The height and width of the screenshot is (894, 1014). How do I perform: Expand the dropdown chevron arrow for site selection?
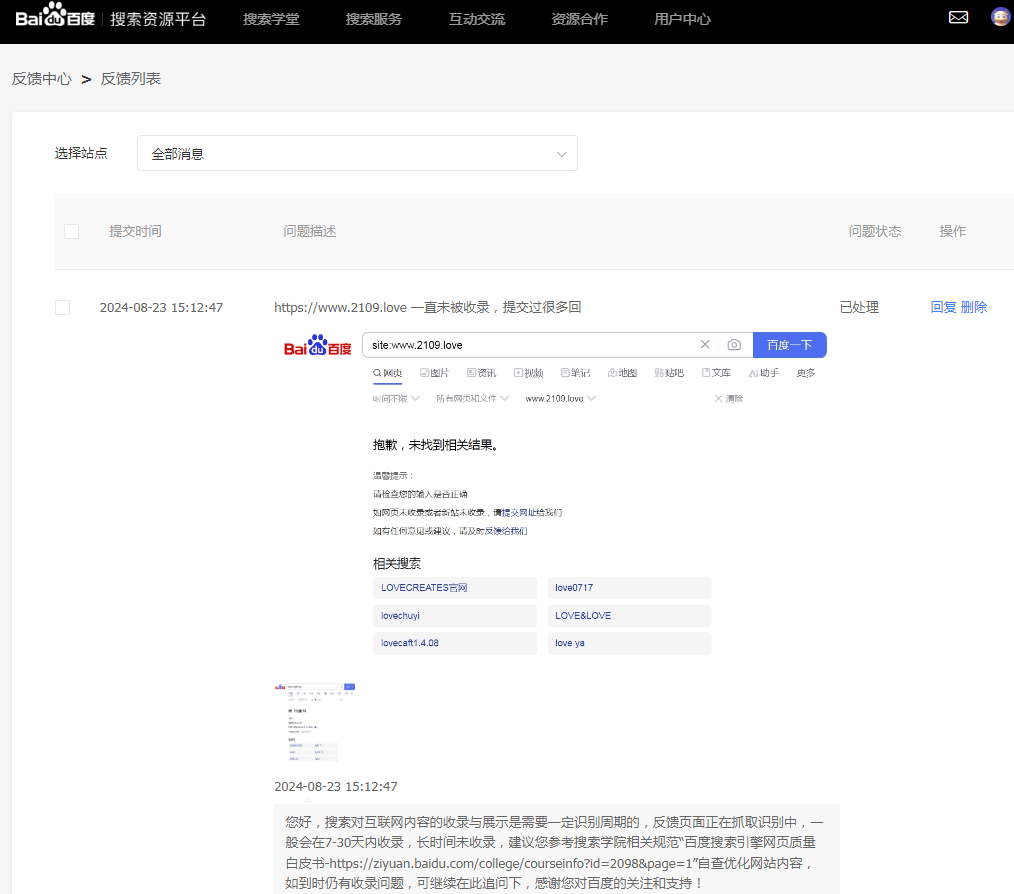[562, 154]
